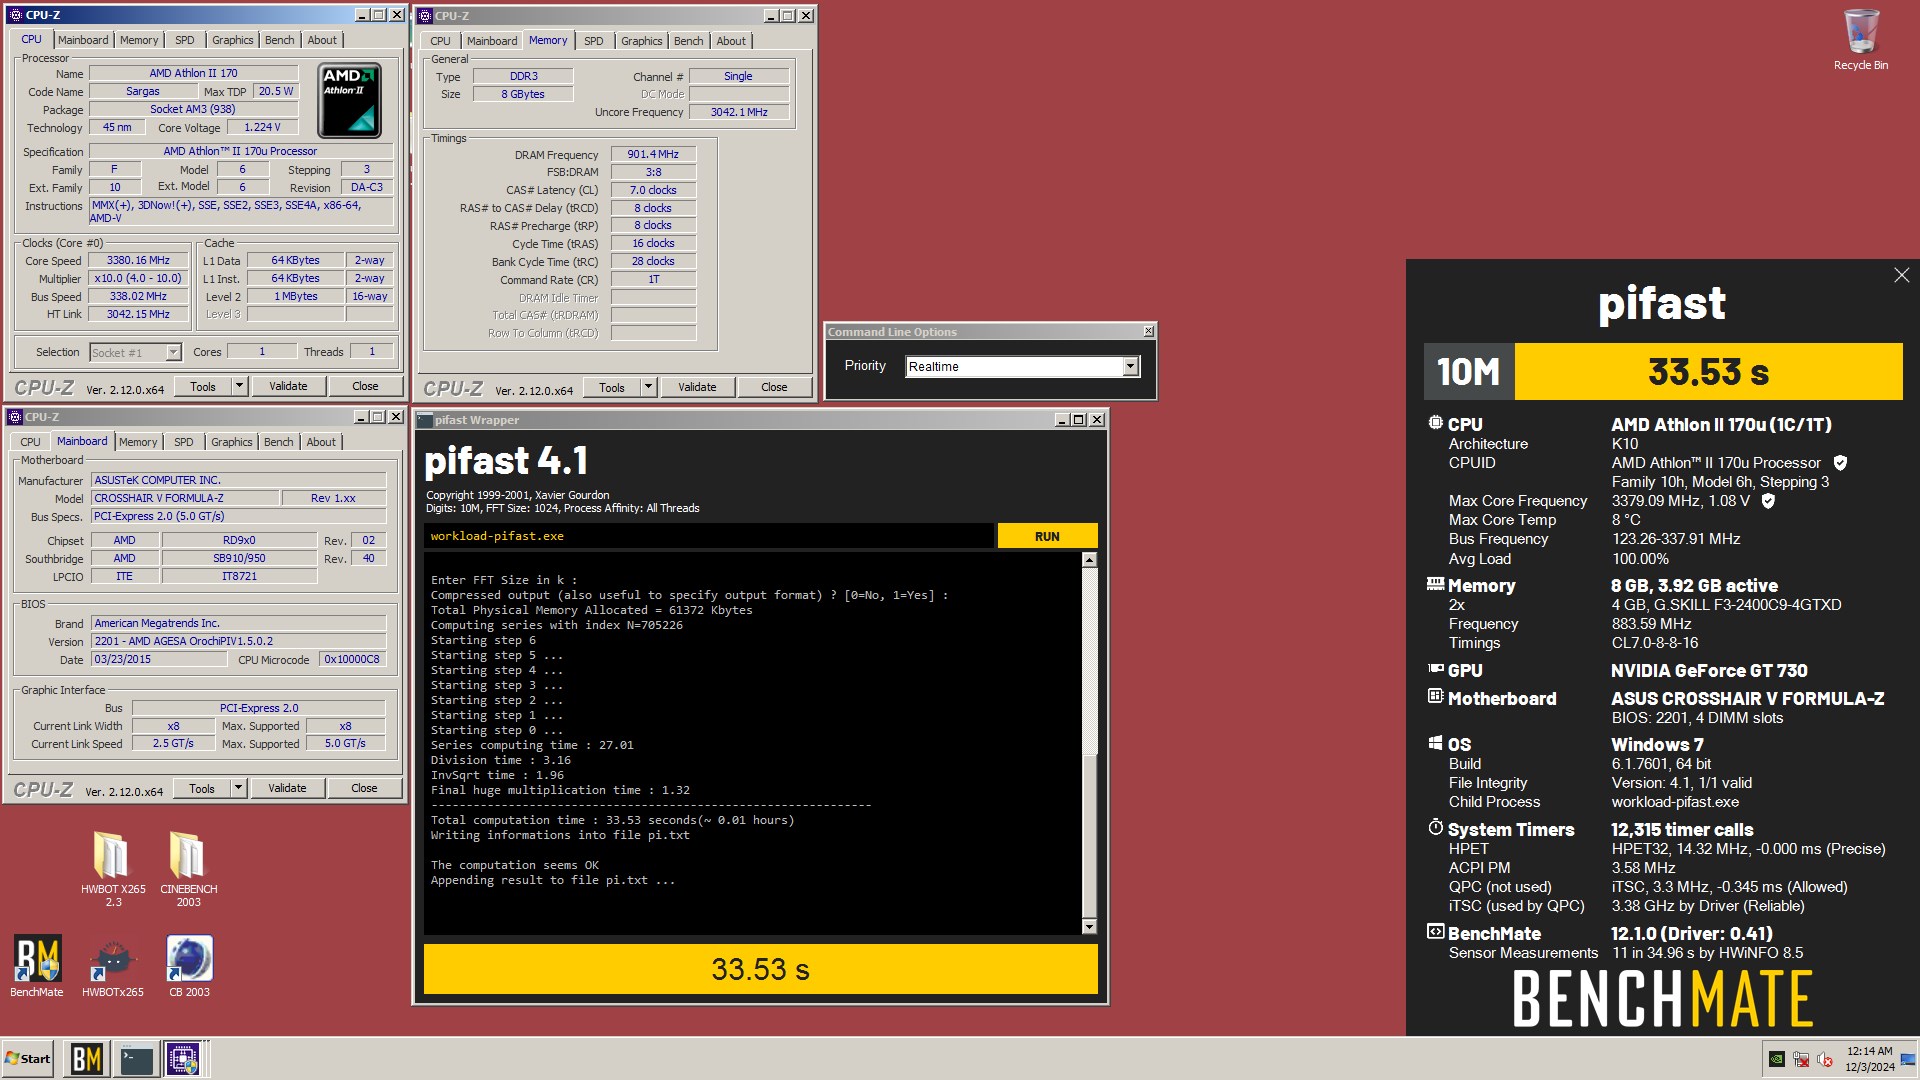
Task: Click the muted speaker tray icon
Action: pos(1825,1059)
